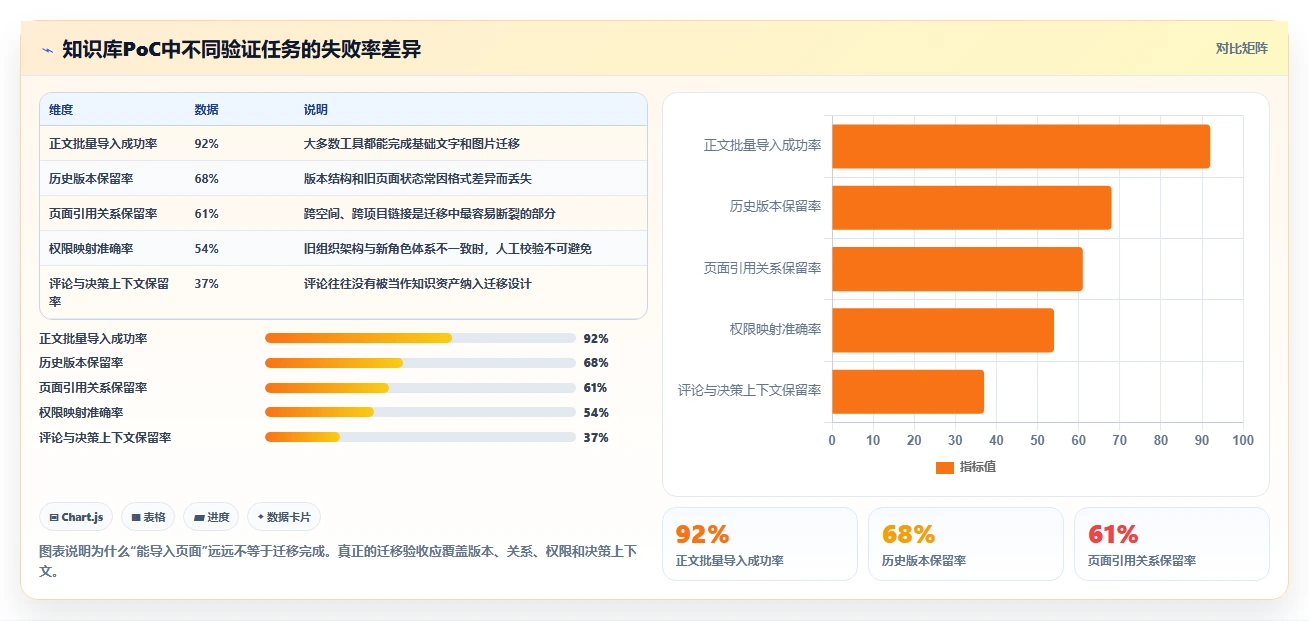The width and height of the screenshot is (1309, 621).
Task: Click description 大多数工具都能完成基础文字和图片迁移
Action: tap(412, 144)
